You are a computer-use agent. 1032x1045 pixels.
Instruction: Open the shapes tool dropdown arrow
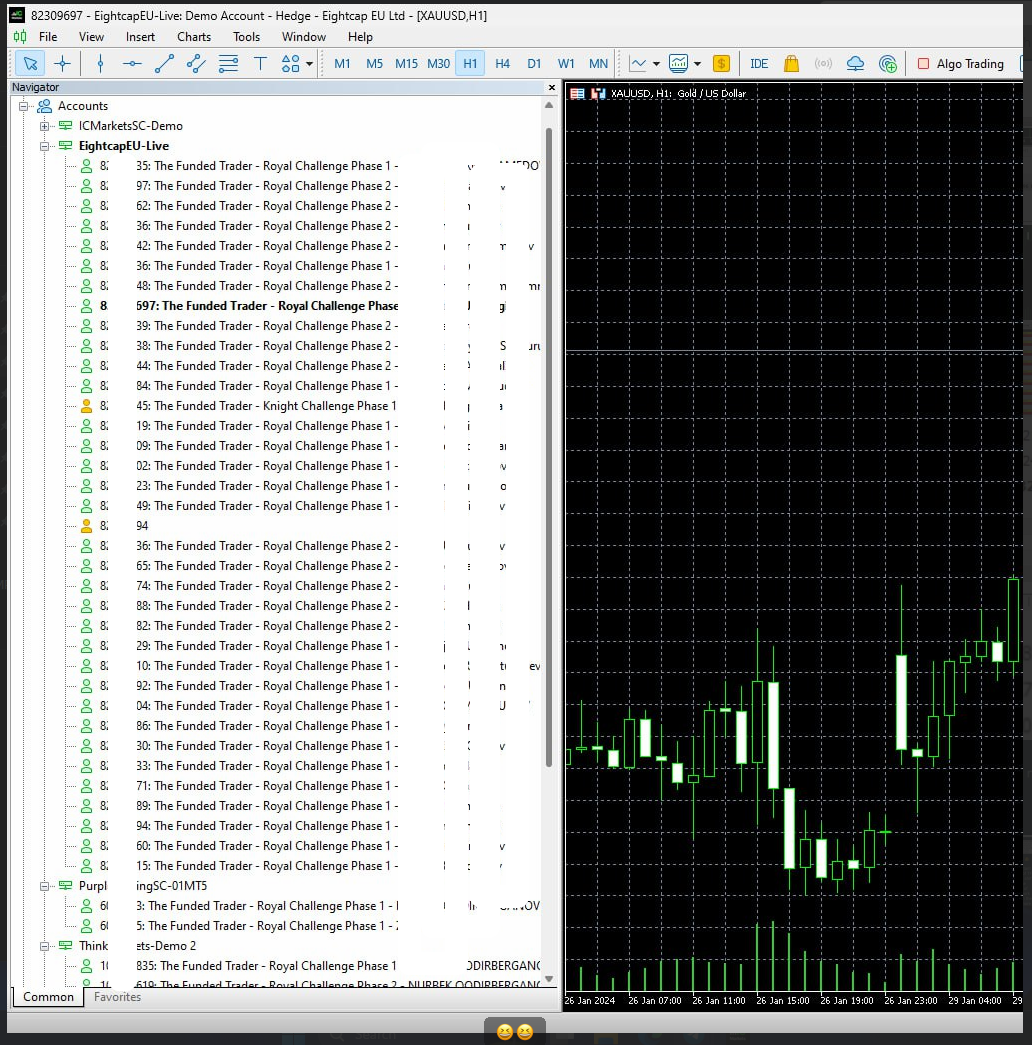pos(309,64)
